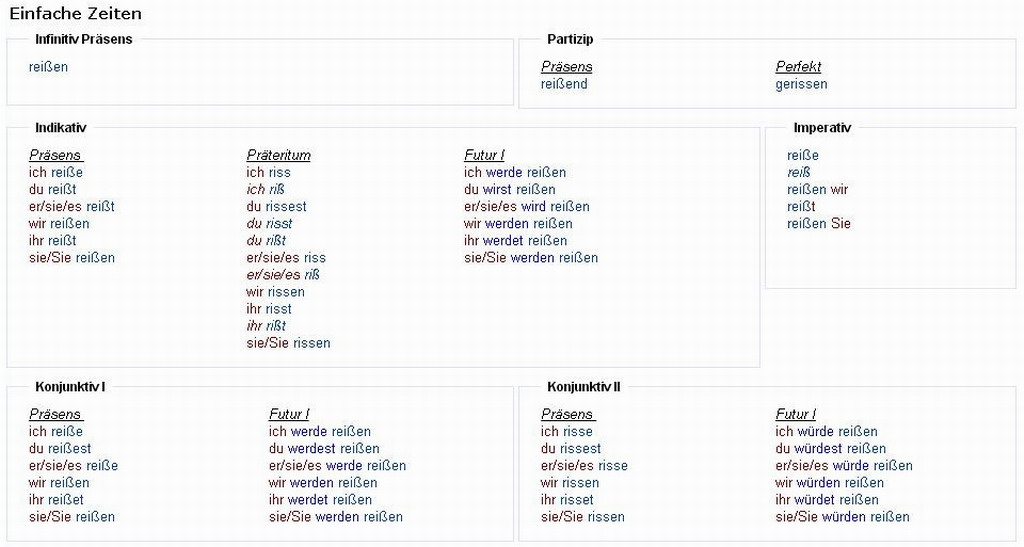The image size is (1024, 547).
Task: Select the italic form 'ihr rißt'
Action: point(266,325)
